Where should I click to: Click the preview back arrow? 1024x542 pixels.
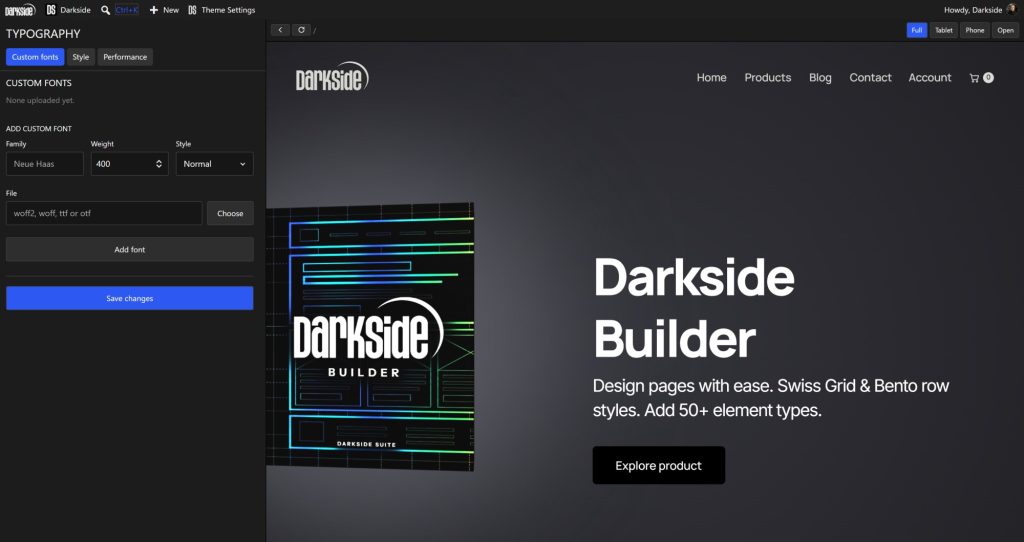(x=280, y=30)
